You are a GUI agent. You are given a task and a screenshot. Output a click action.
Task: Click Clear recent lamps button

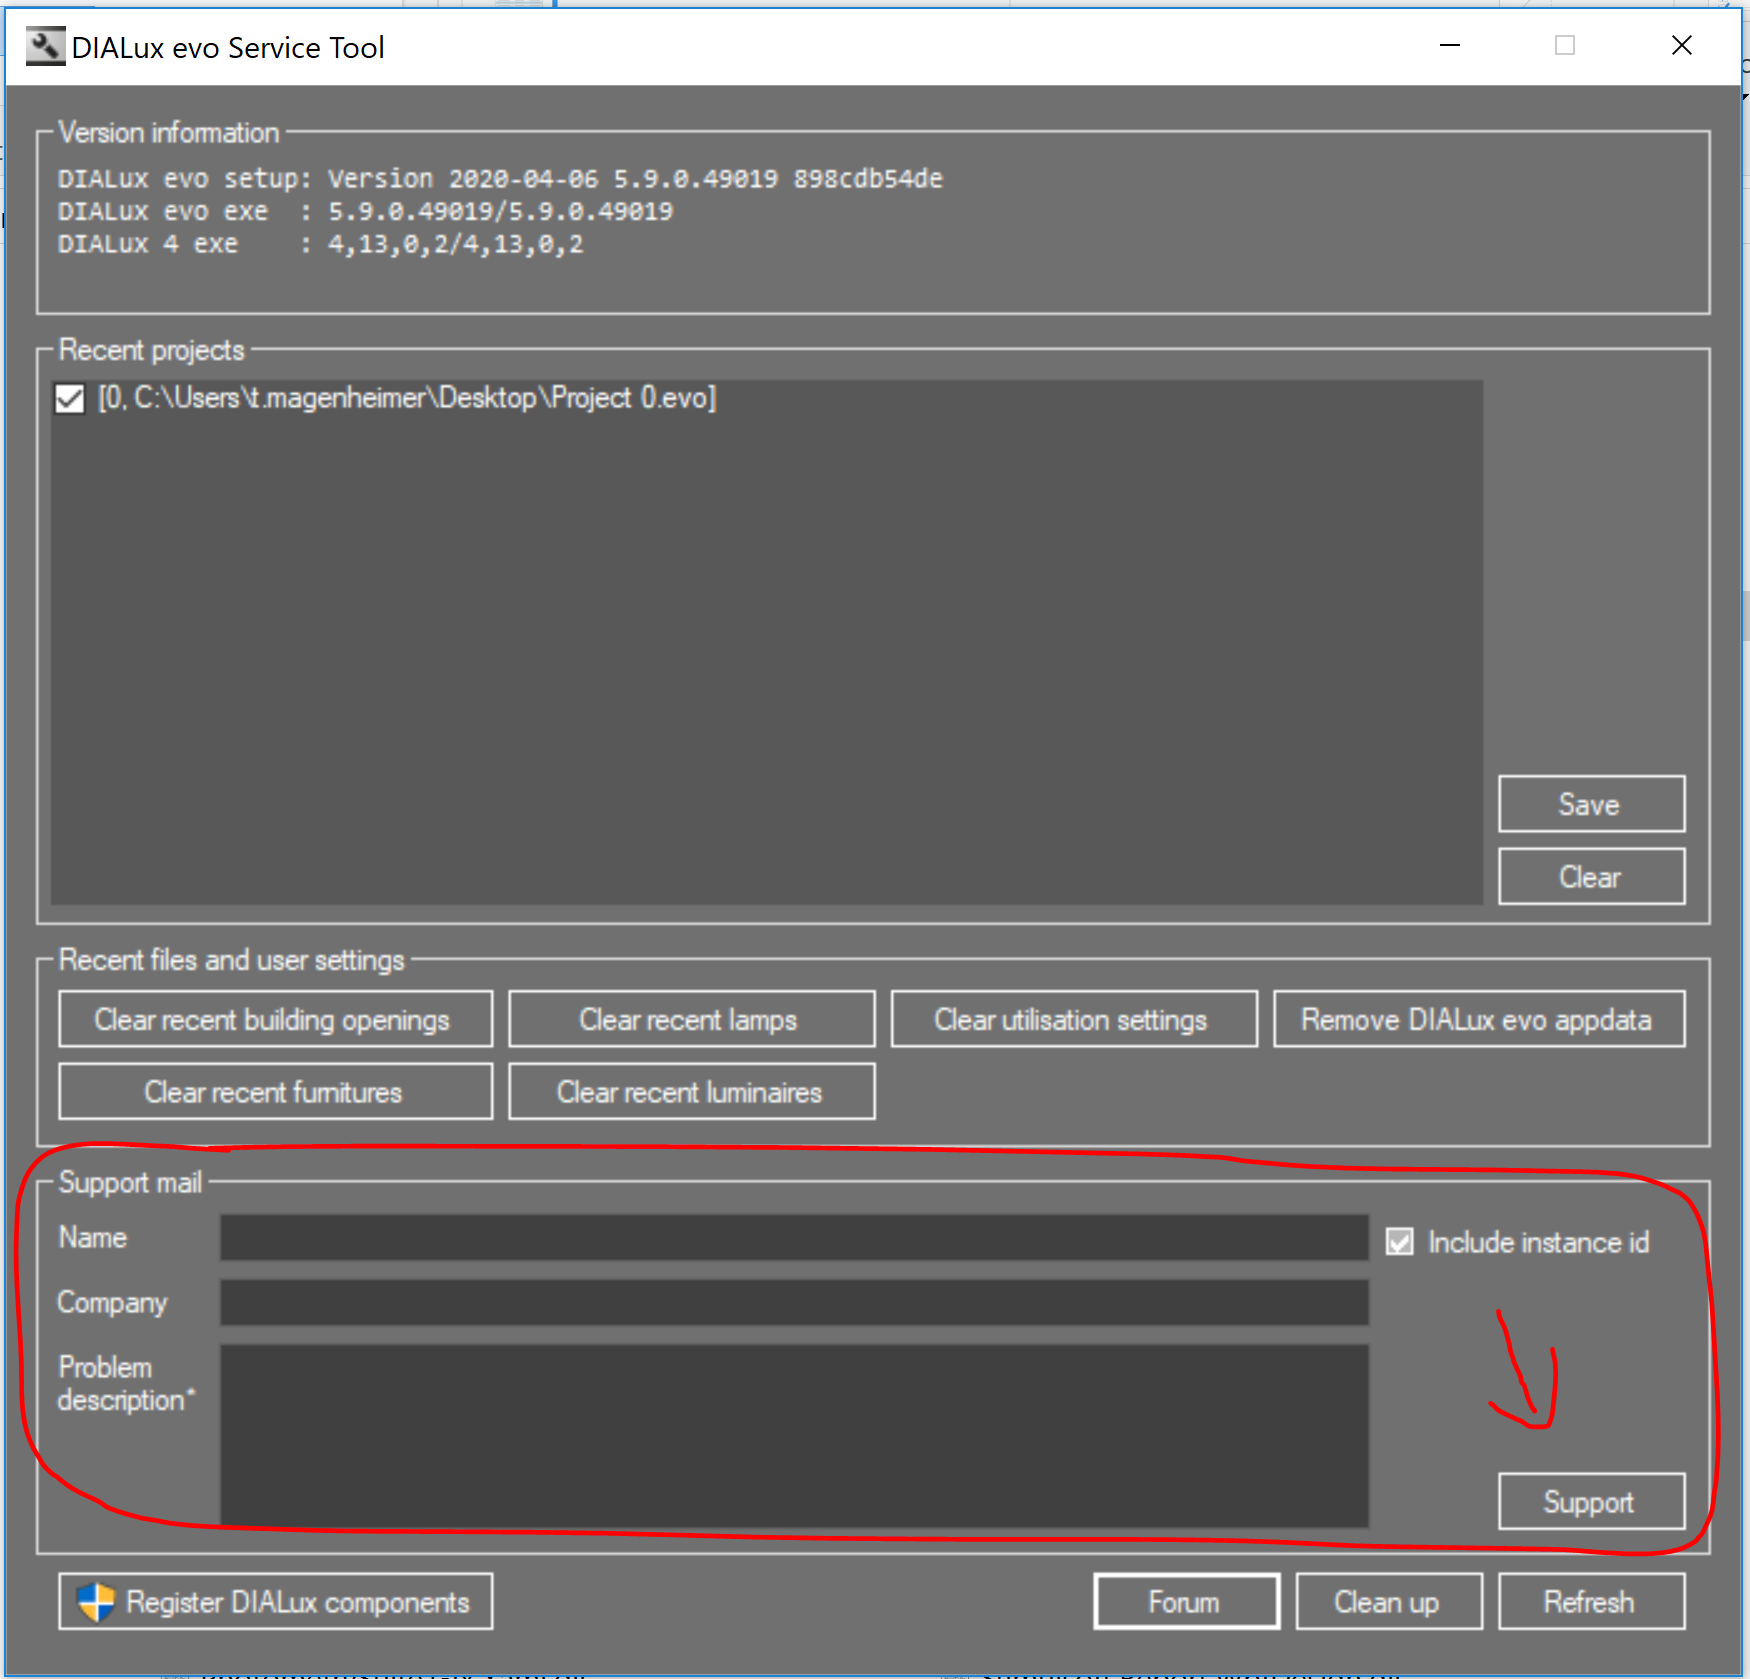click(x=691, y=1020)
